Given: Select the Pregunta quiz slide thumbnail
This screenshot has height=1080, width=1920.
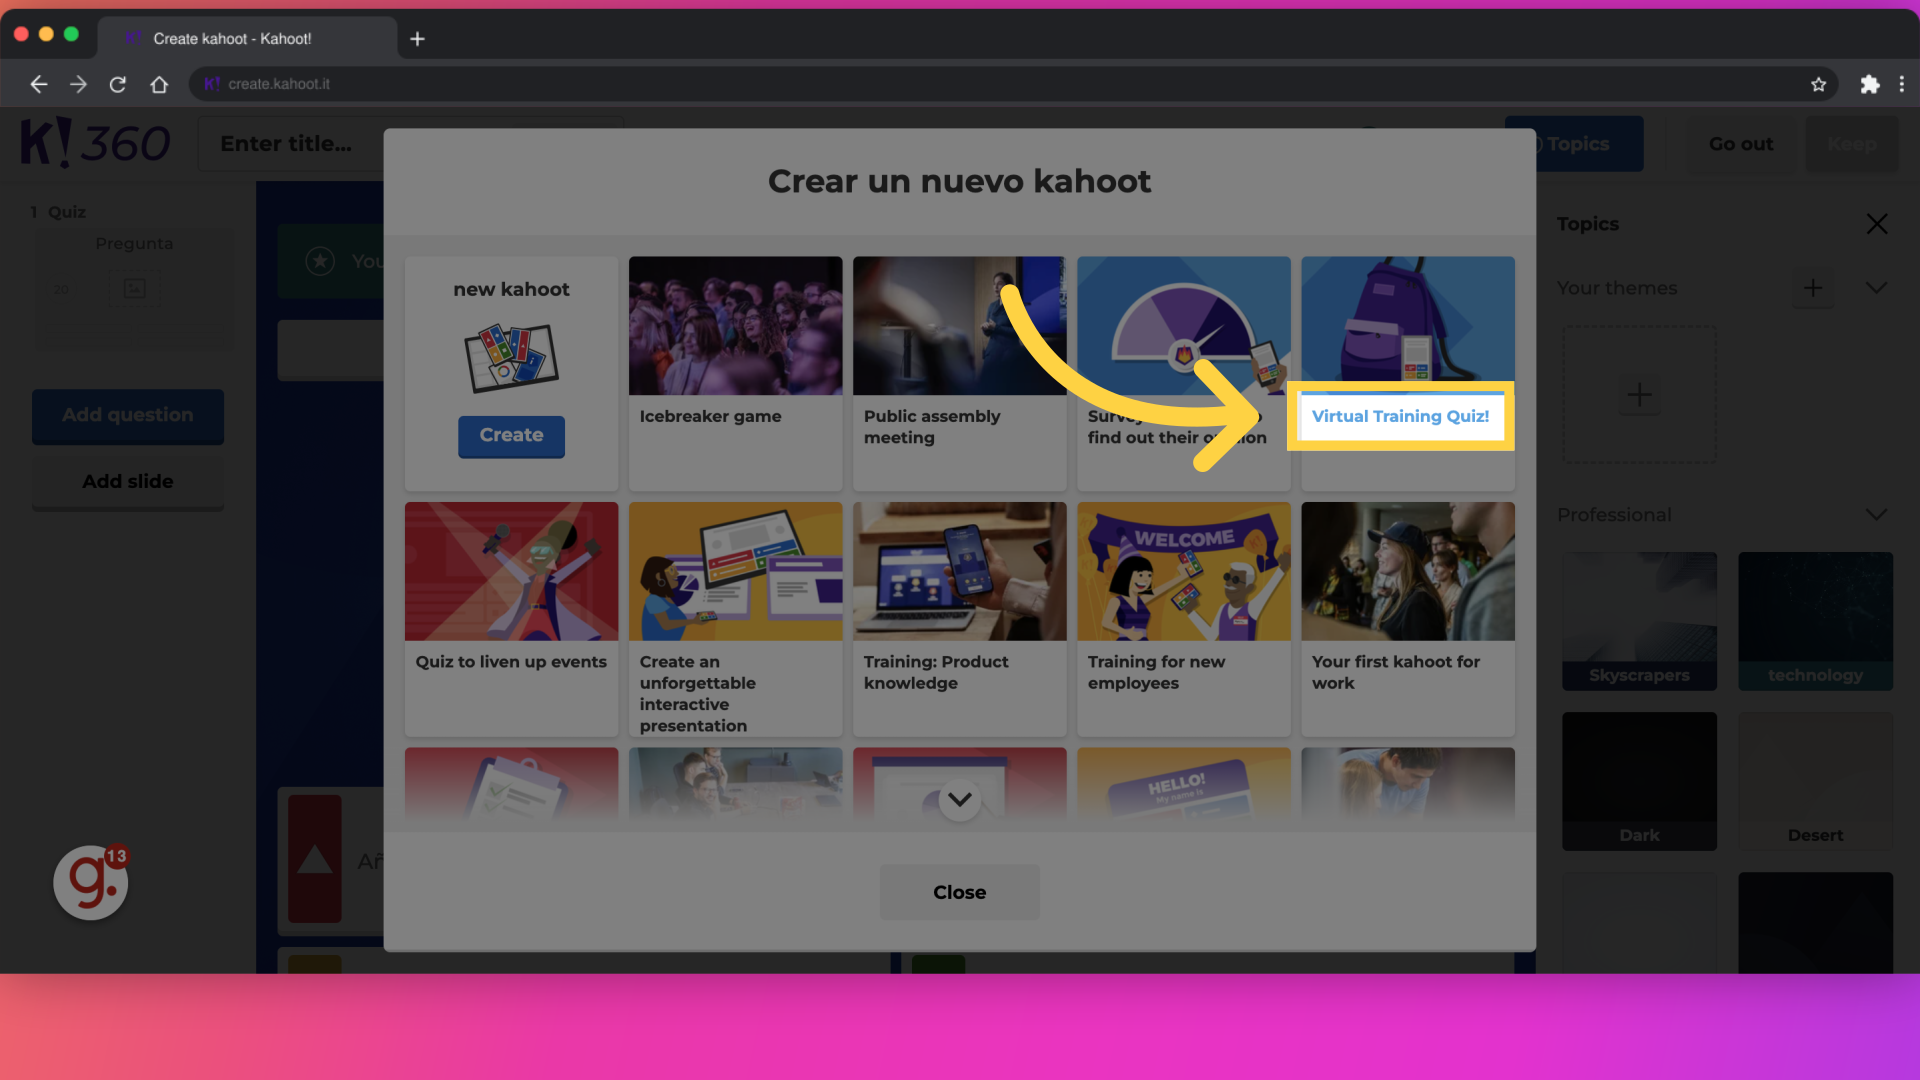Looking at the screenshot, I should tap(134, 289).
